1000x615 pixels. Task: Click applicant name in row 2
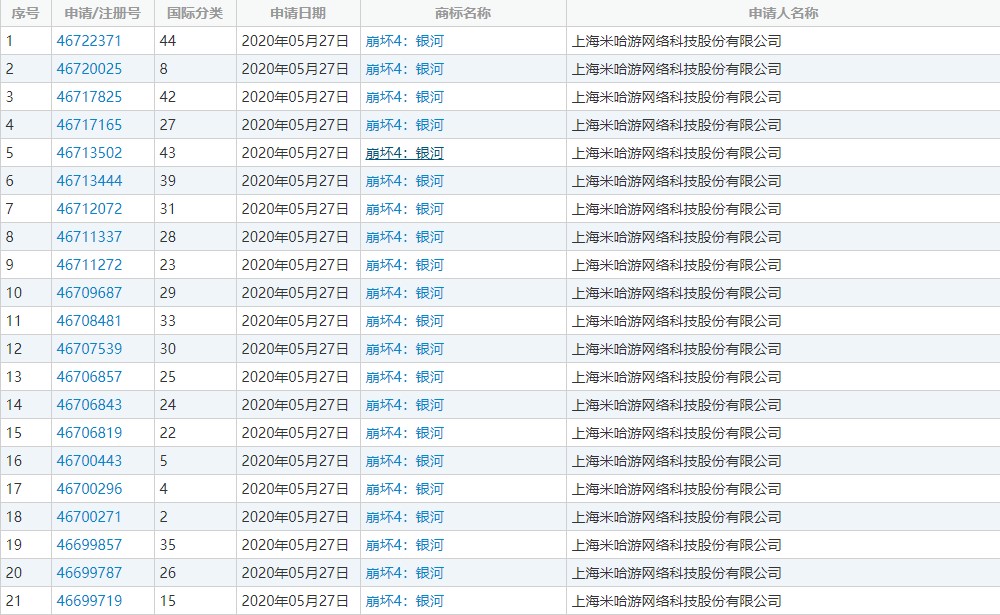[x=677, y=69]
